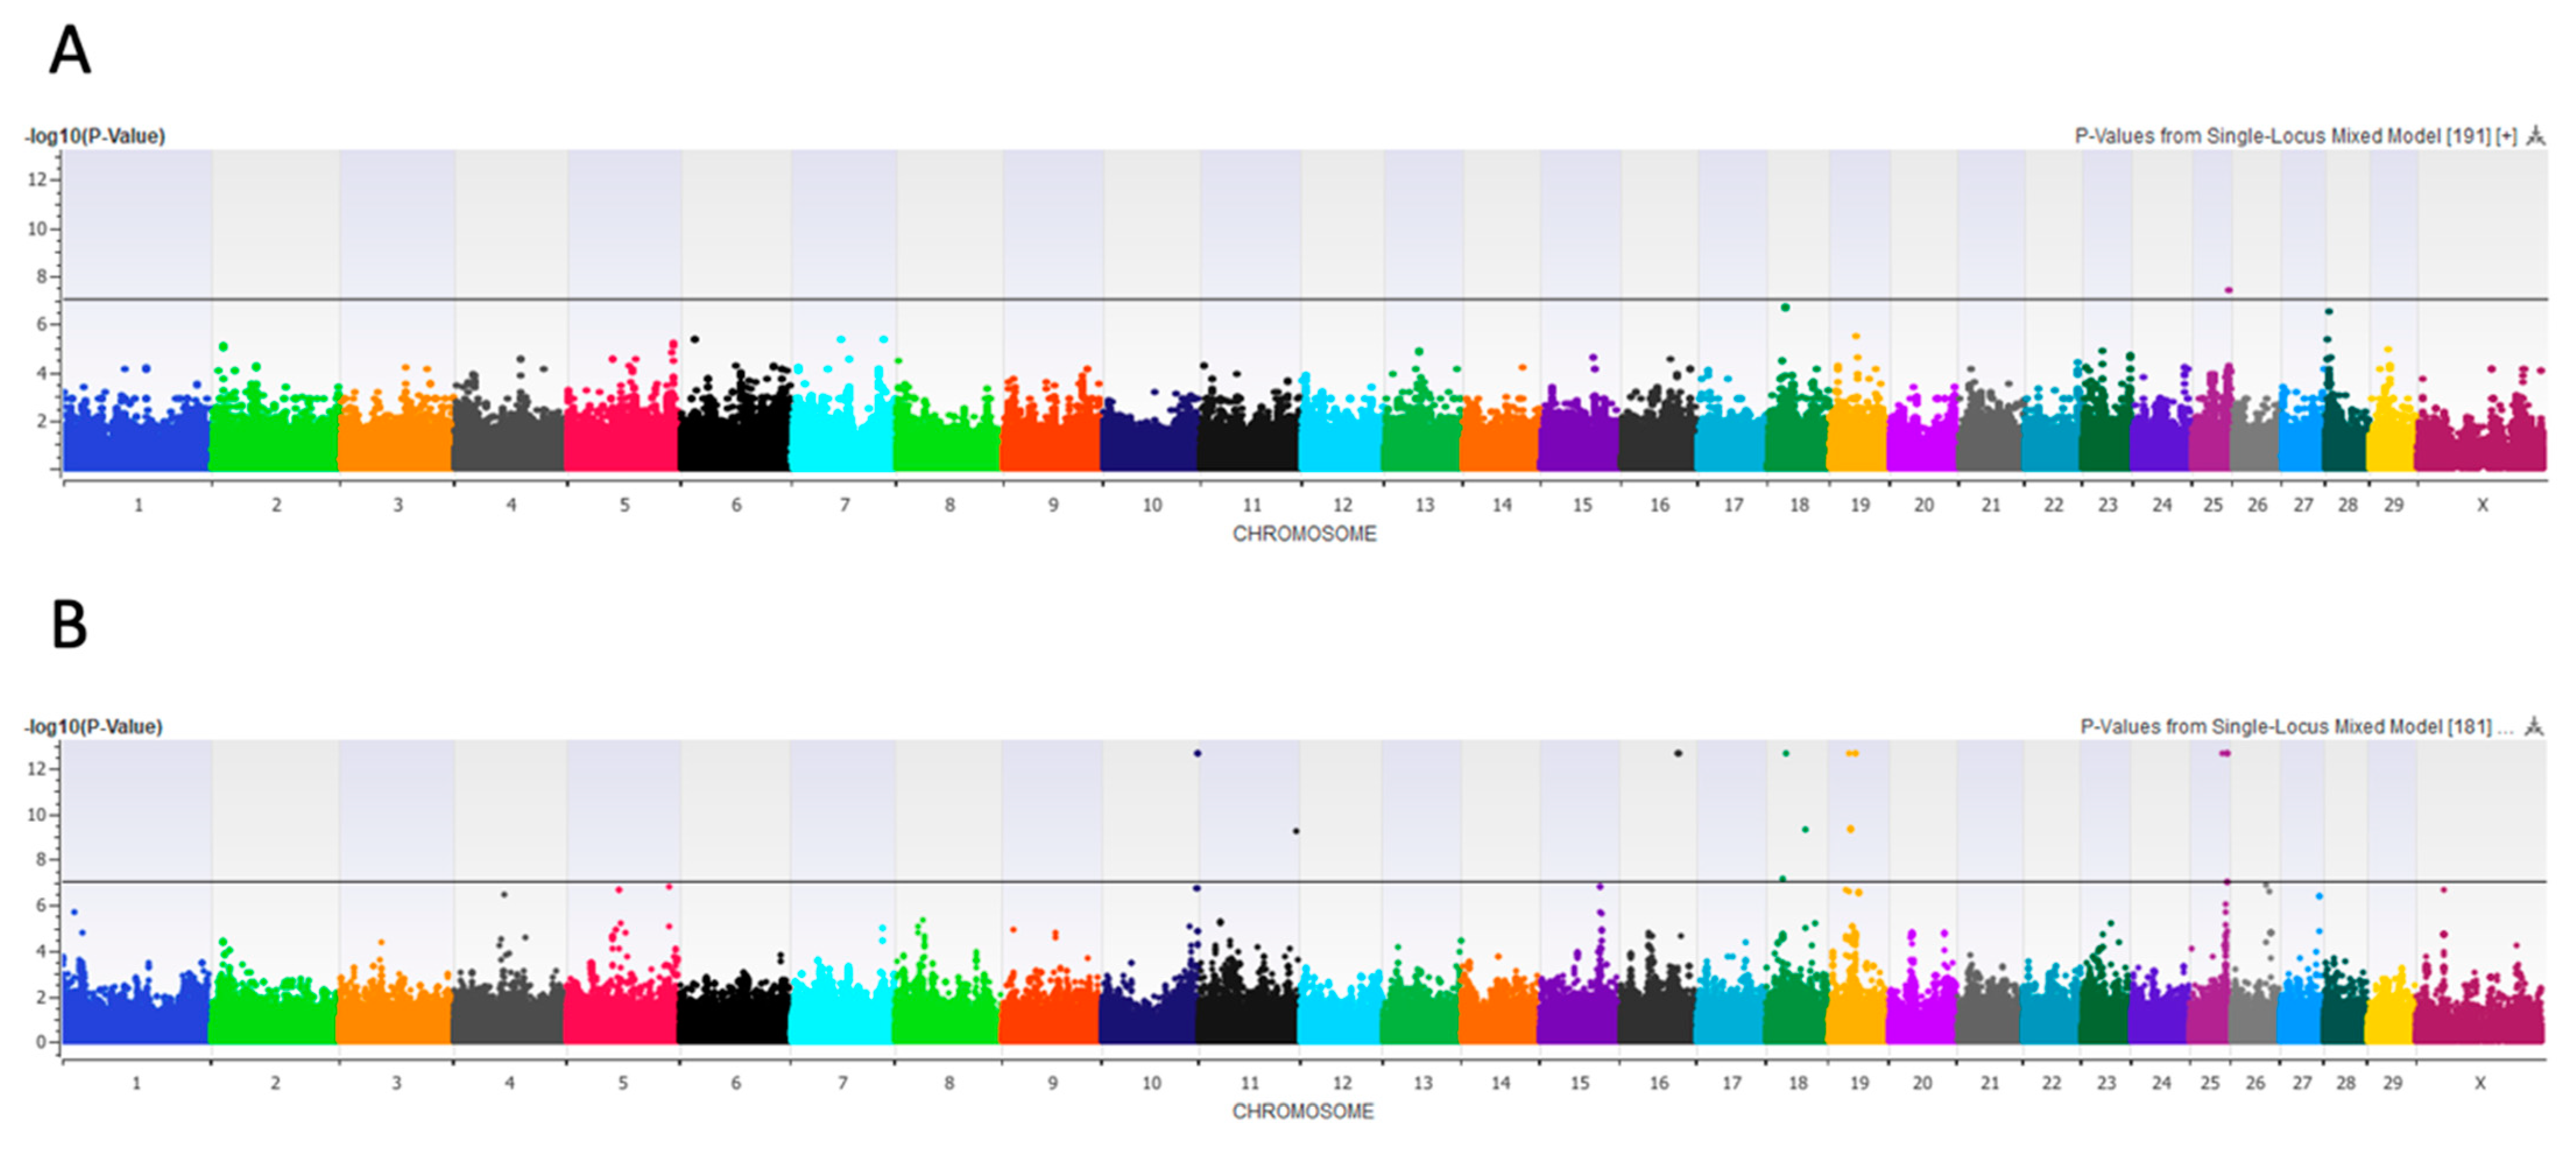The height and width of the screenshot is (1151, 2576).
Task: Click plot A title 'P-Values from Single-Locus Mixed Model [191]'
Action: tap(2282, 136)
